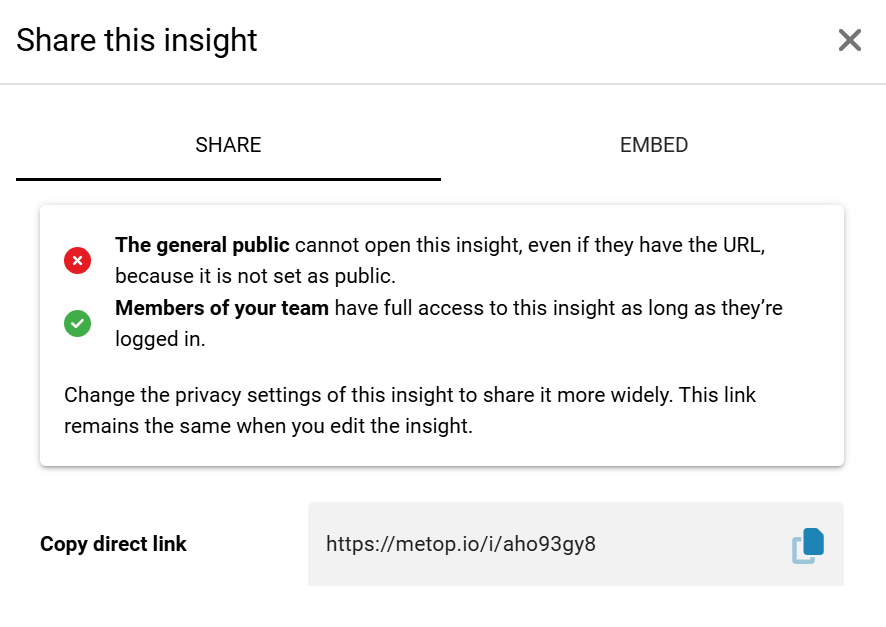The image size is (886, 627).
Task: Copy the direct link with the clipboard icon
Action: click(808, 545)
